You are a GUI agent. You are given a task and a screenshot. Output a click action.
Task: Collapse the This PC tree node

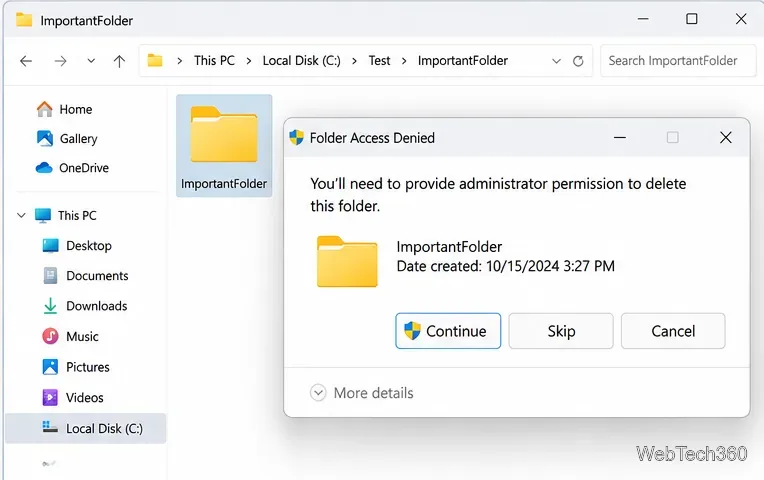click(21, 215)
